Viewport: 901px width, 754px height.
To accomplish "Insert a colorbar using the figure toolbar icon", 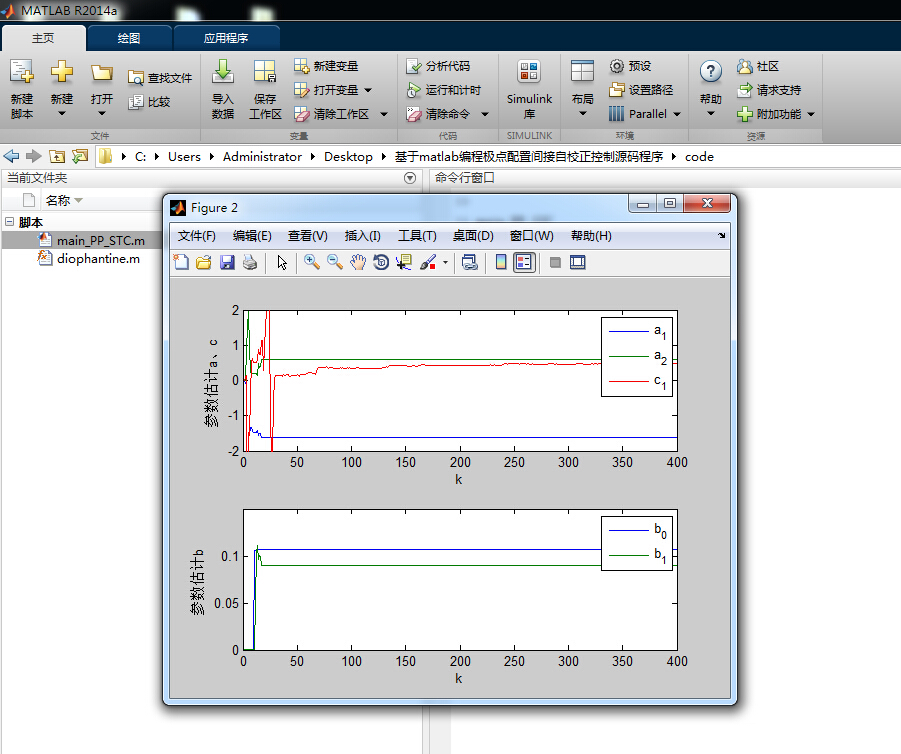I will pyautogui.click(x=501, y=263).
